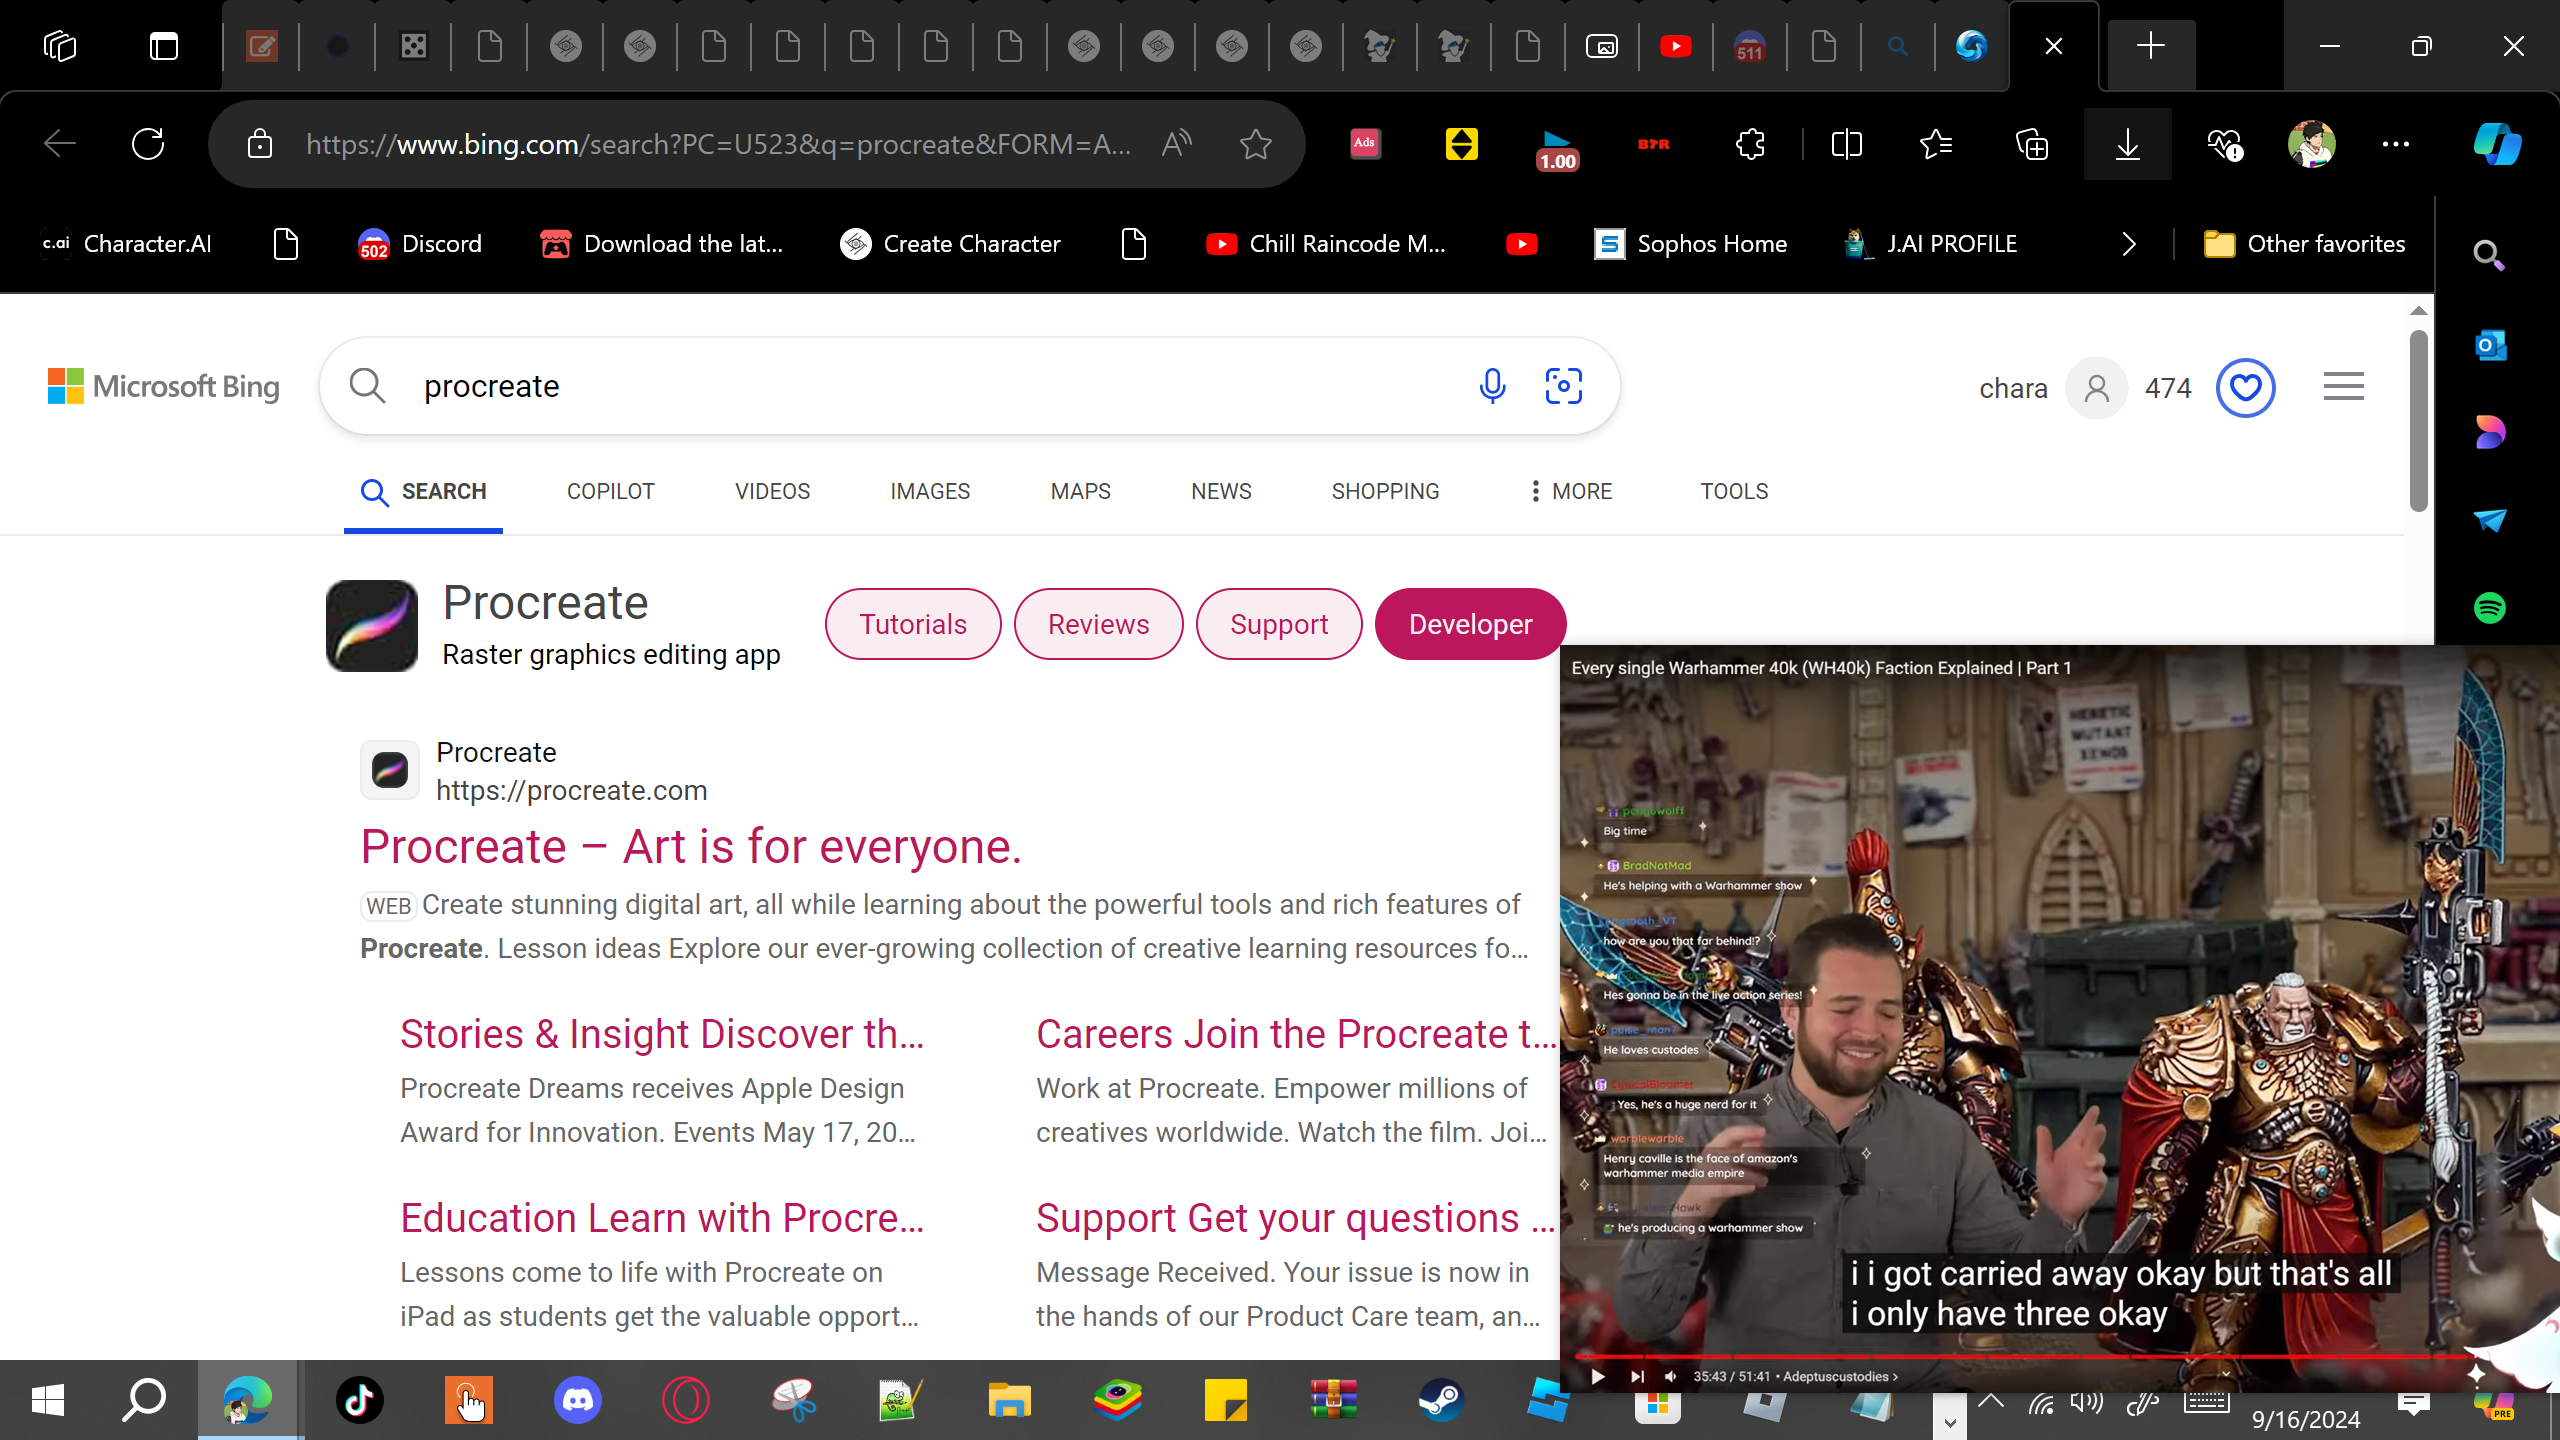Open the Extensions puzzle icon
Viewport: 2560px width, 1440px height.
coord(1750,144)
